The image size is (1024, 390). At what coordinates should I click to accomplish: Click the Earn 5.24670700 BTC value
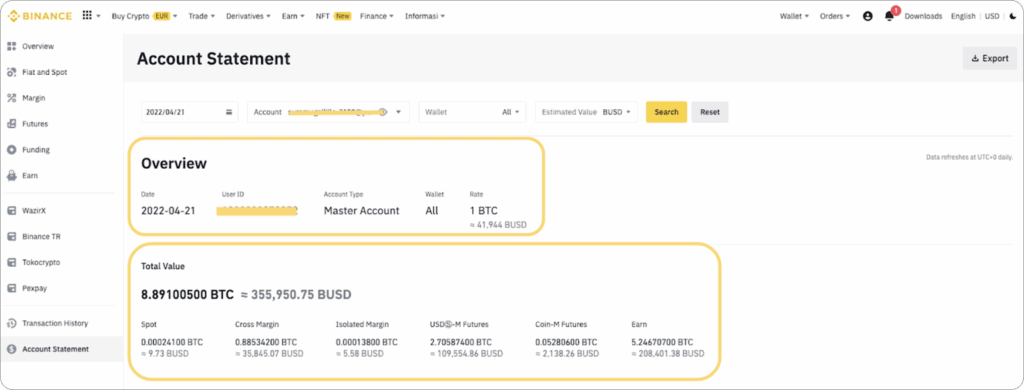coord(662,342)
